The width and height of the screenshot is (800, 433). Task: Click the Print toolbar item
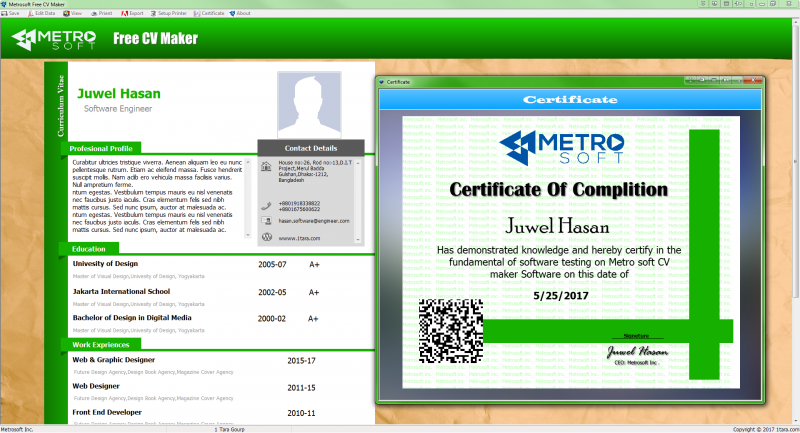[x=102, y=13]
